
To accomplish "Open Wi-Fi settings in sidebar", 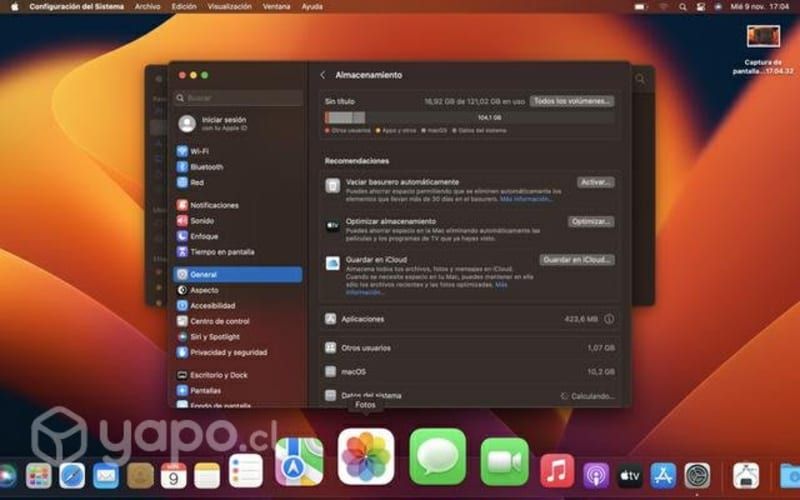I will 192,152.
